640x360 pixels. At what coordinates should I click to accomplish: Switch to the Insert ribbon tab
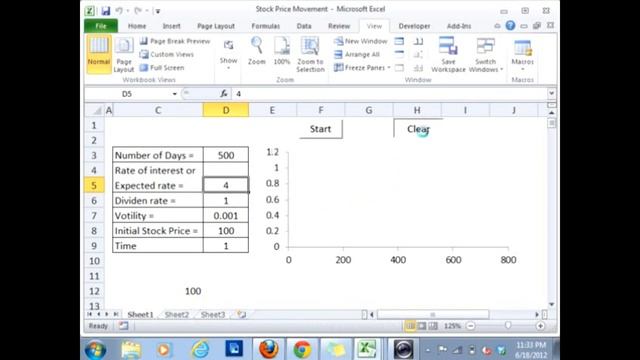[171, 26]
